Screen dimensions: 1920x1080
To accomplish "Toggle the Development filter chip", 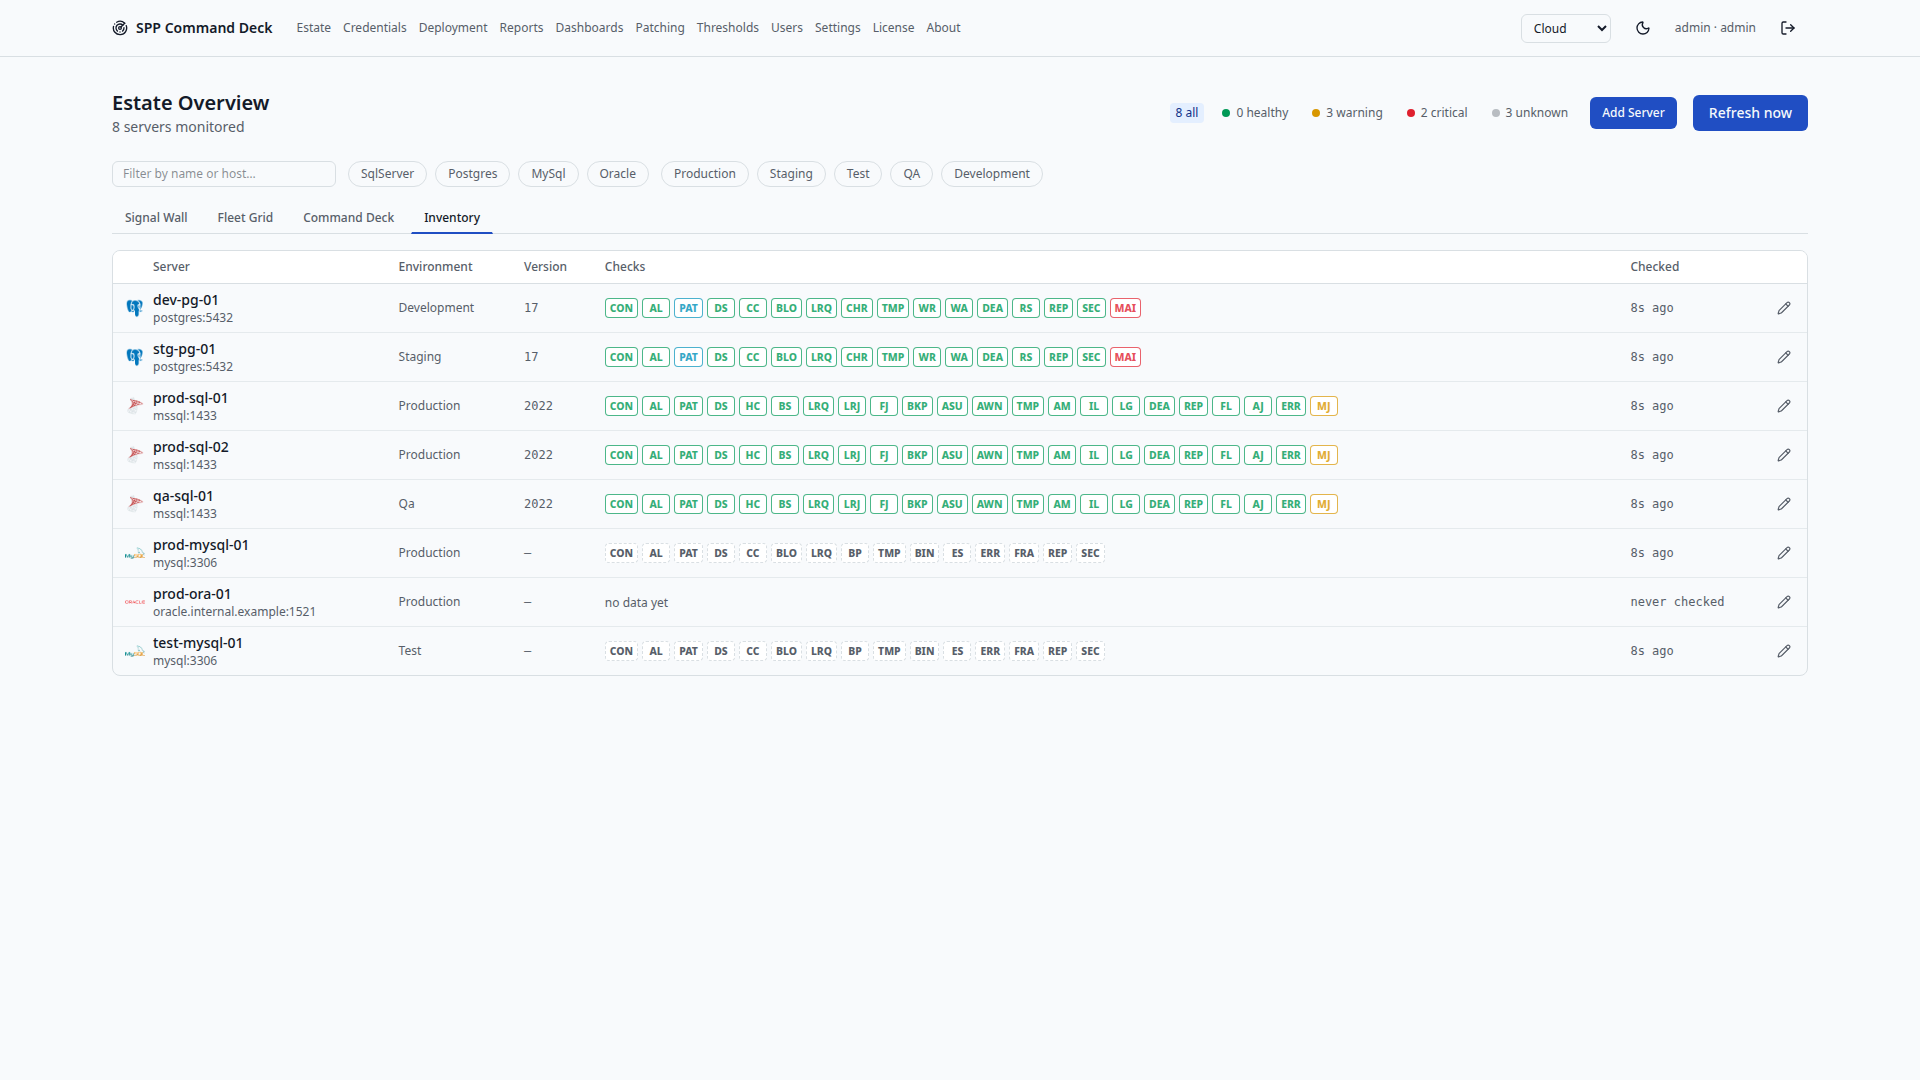I will [x=991, y=174].
